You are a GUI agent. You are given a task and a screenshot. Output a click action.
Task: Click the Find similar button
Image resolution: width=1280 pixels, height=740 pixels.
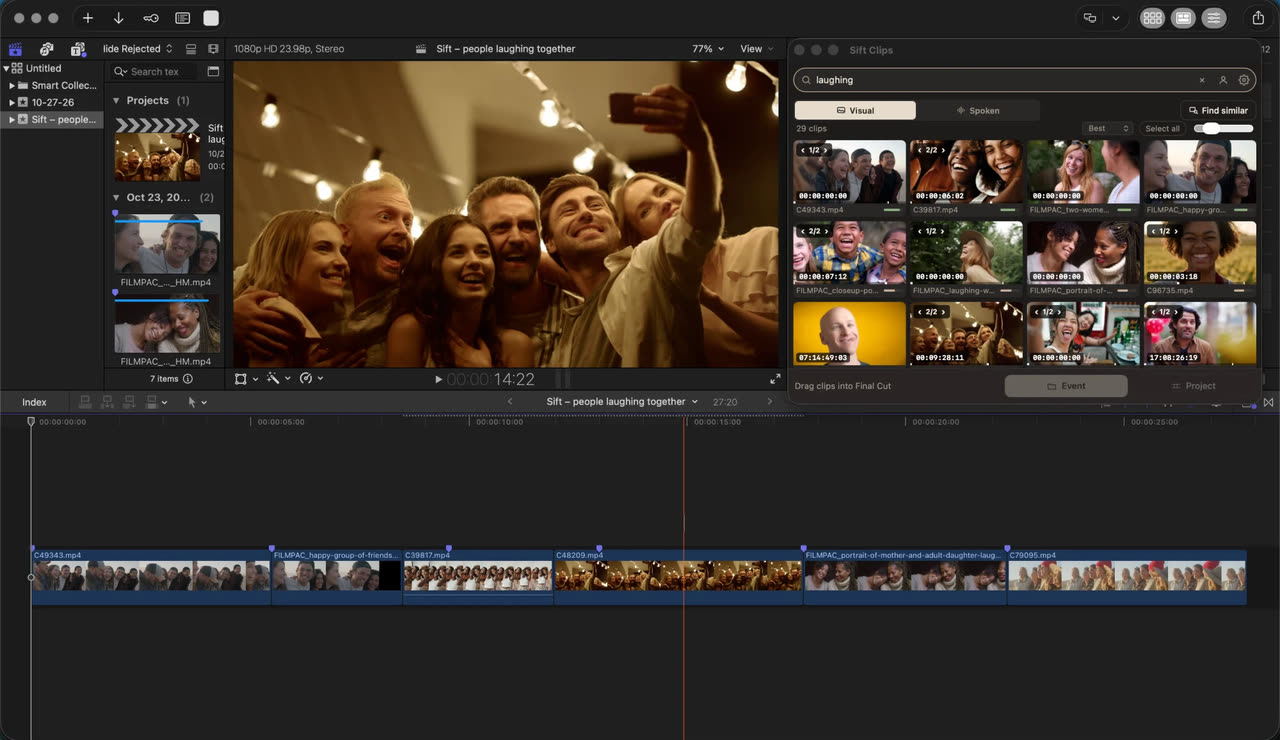(1217, 111)
